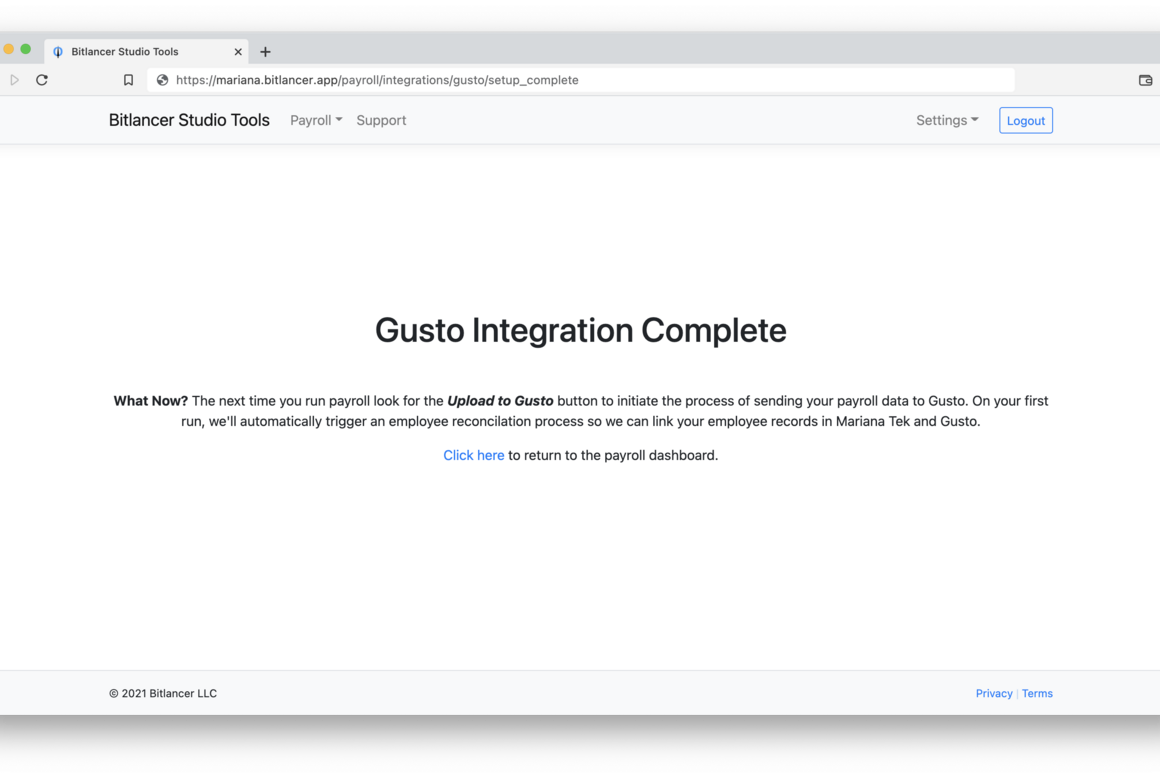Screen dimensions: 1160x778
Task: Open the Bitlancer Studio Tools home link
Action: 189,120
